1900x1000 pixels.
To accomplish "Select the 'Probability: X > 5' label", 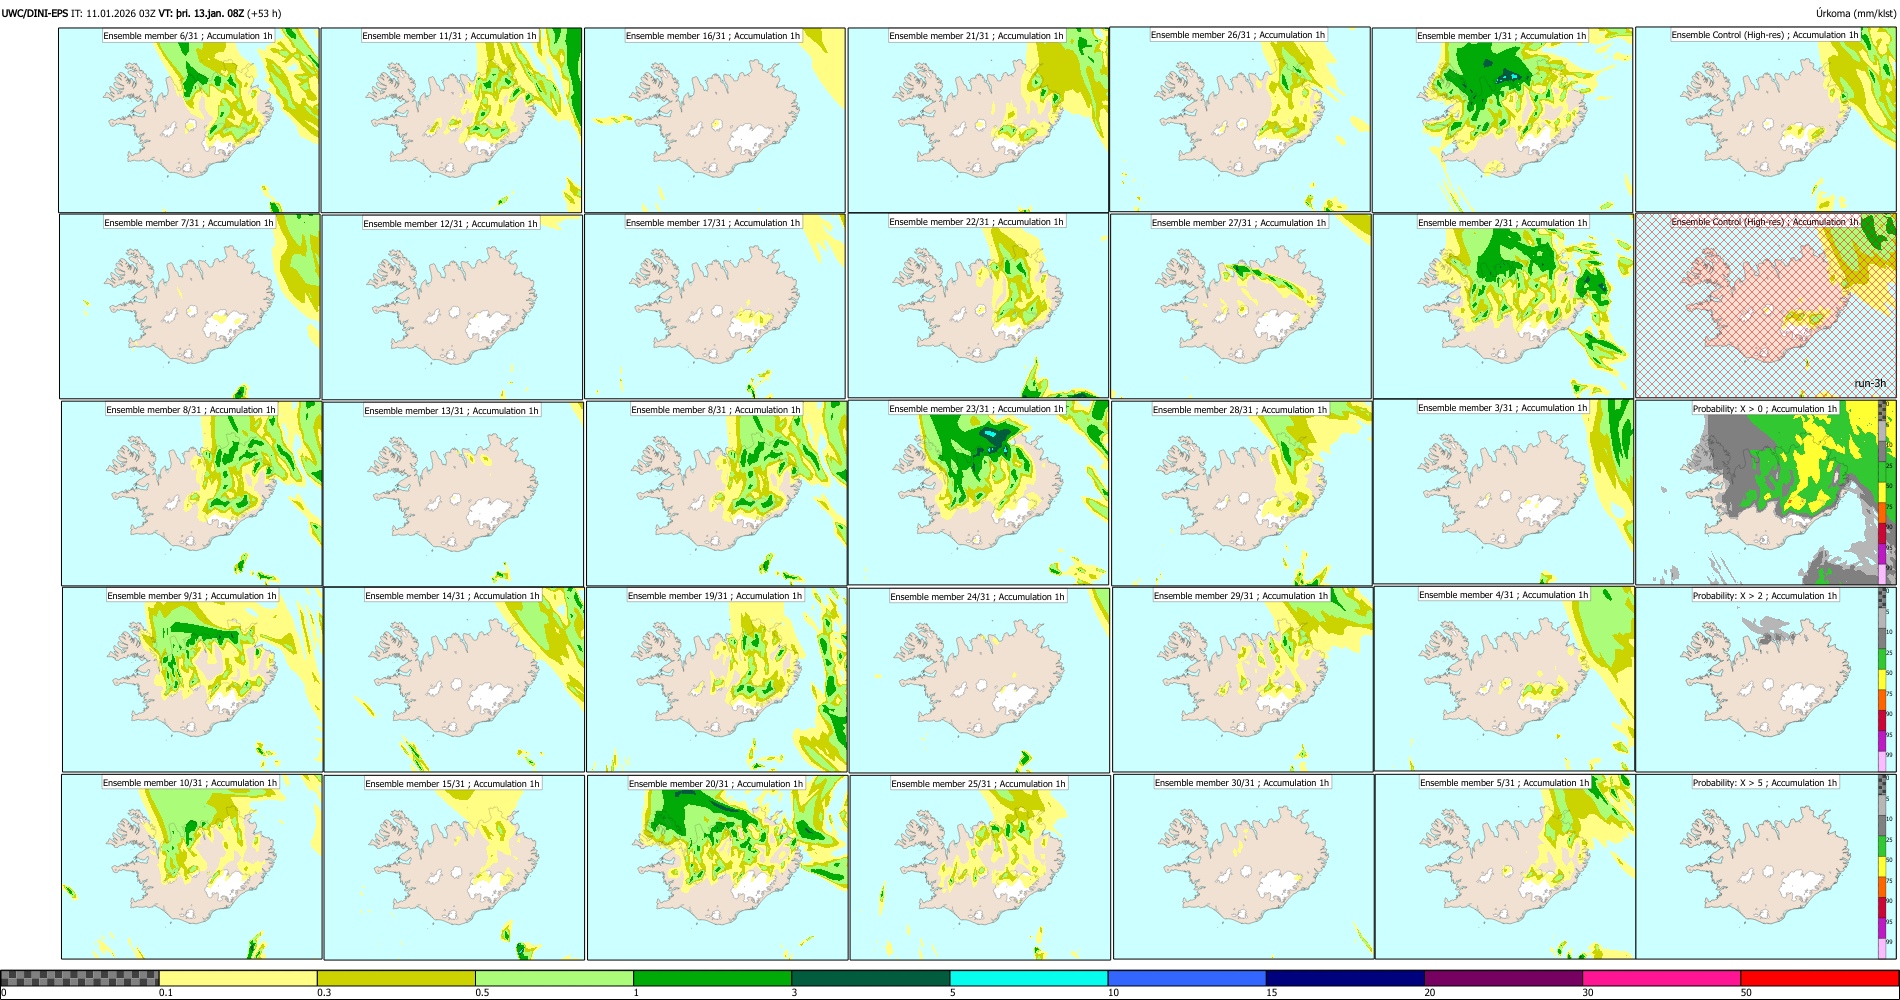I will 1729,783.
